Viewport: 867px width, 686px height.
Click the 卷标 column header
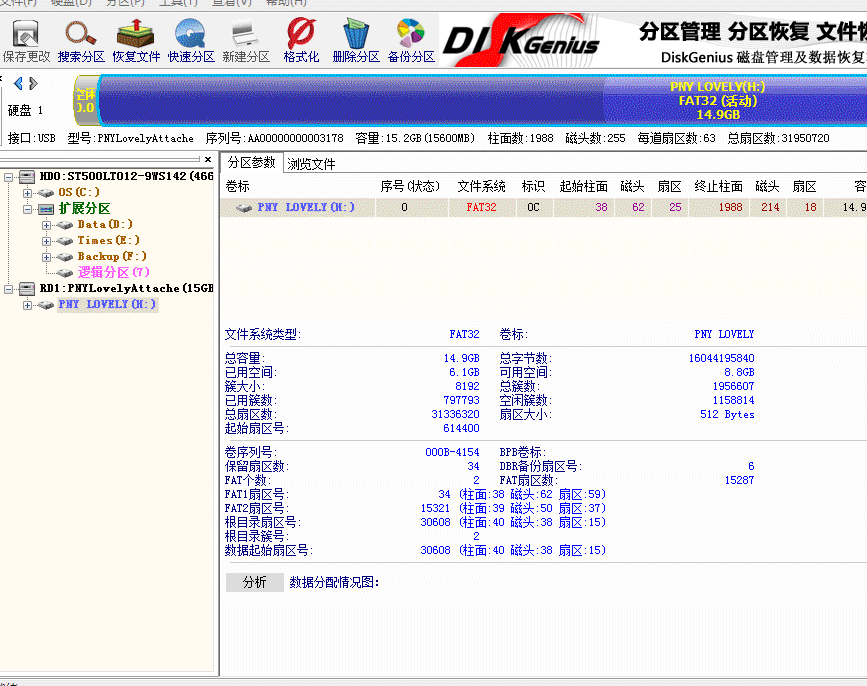pyautogui.click(x=238, y=186)
